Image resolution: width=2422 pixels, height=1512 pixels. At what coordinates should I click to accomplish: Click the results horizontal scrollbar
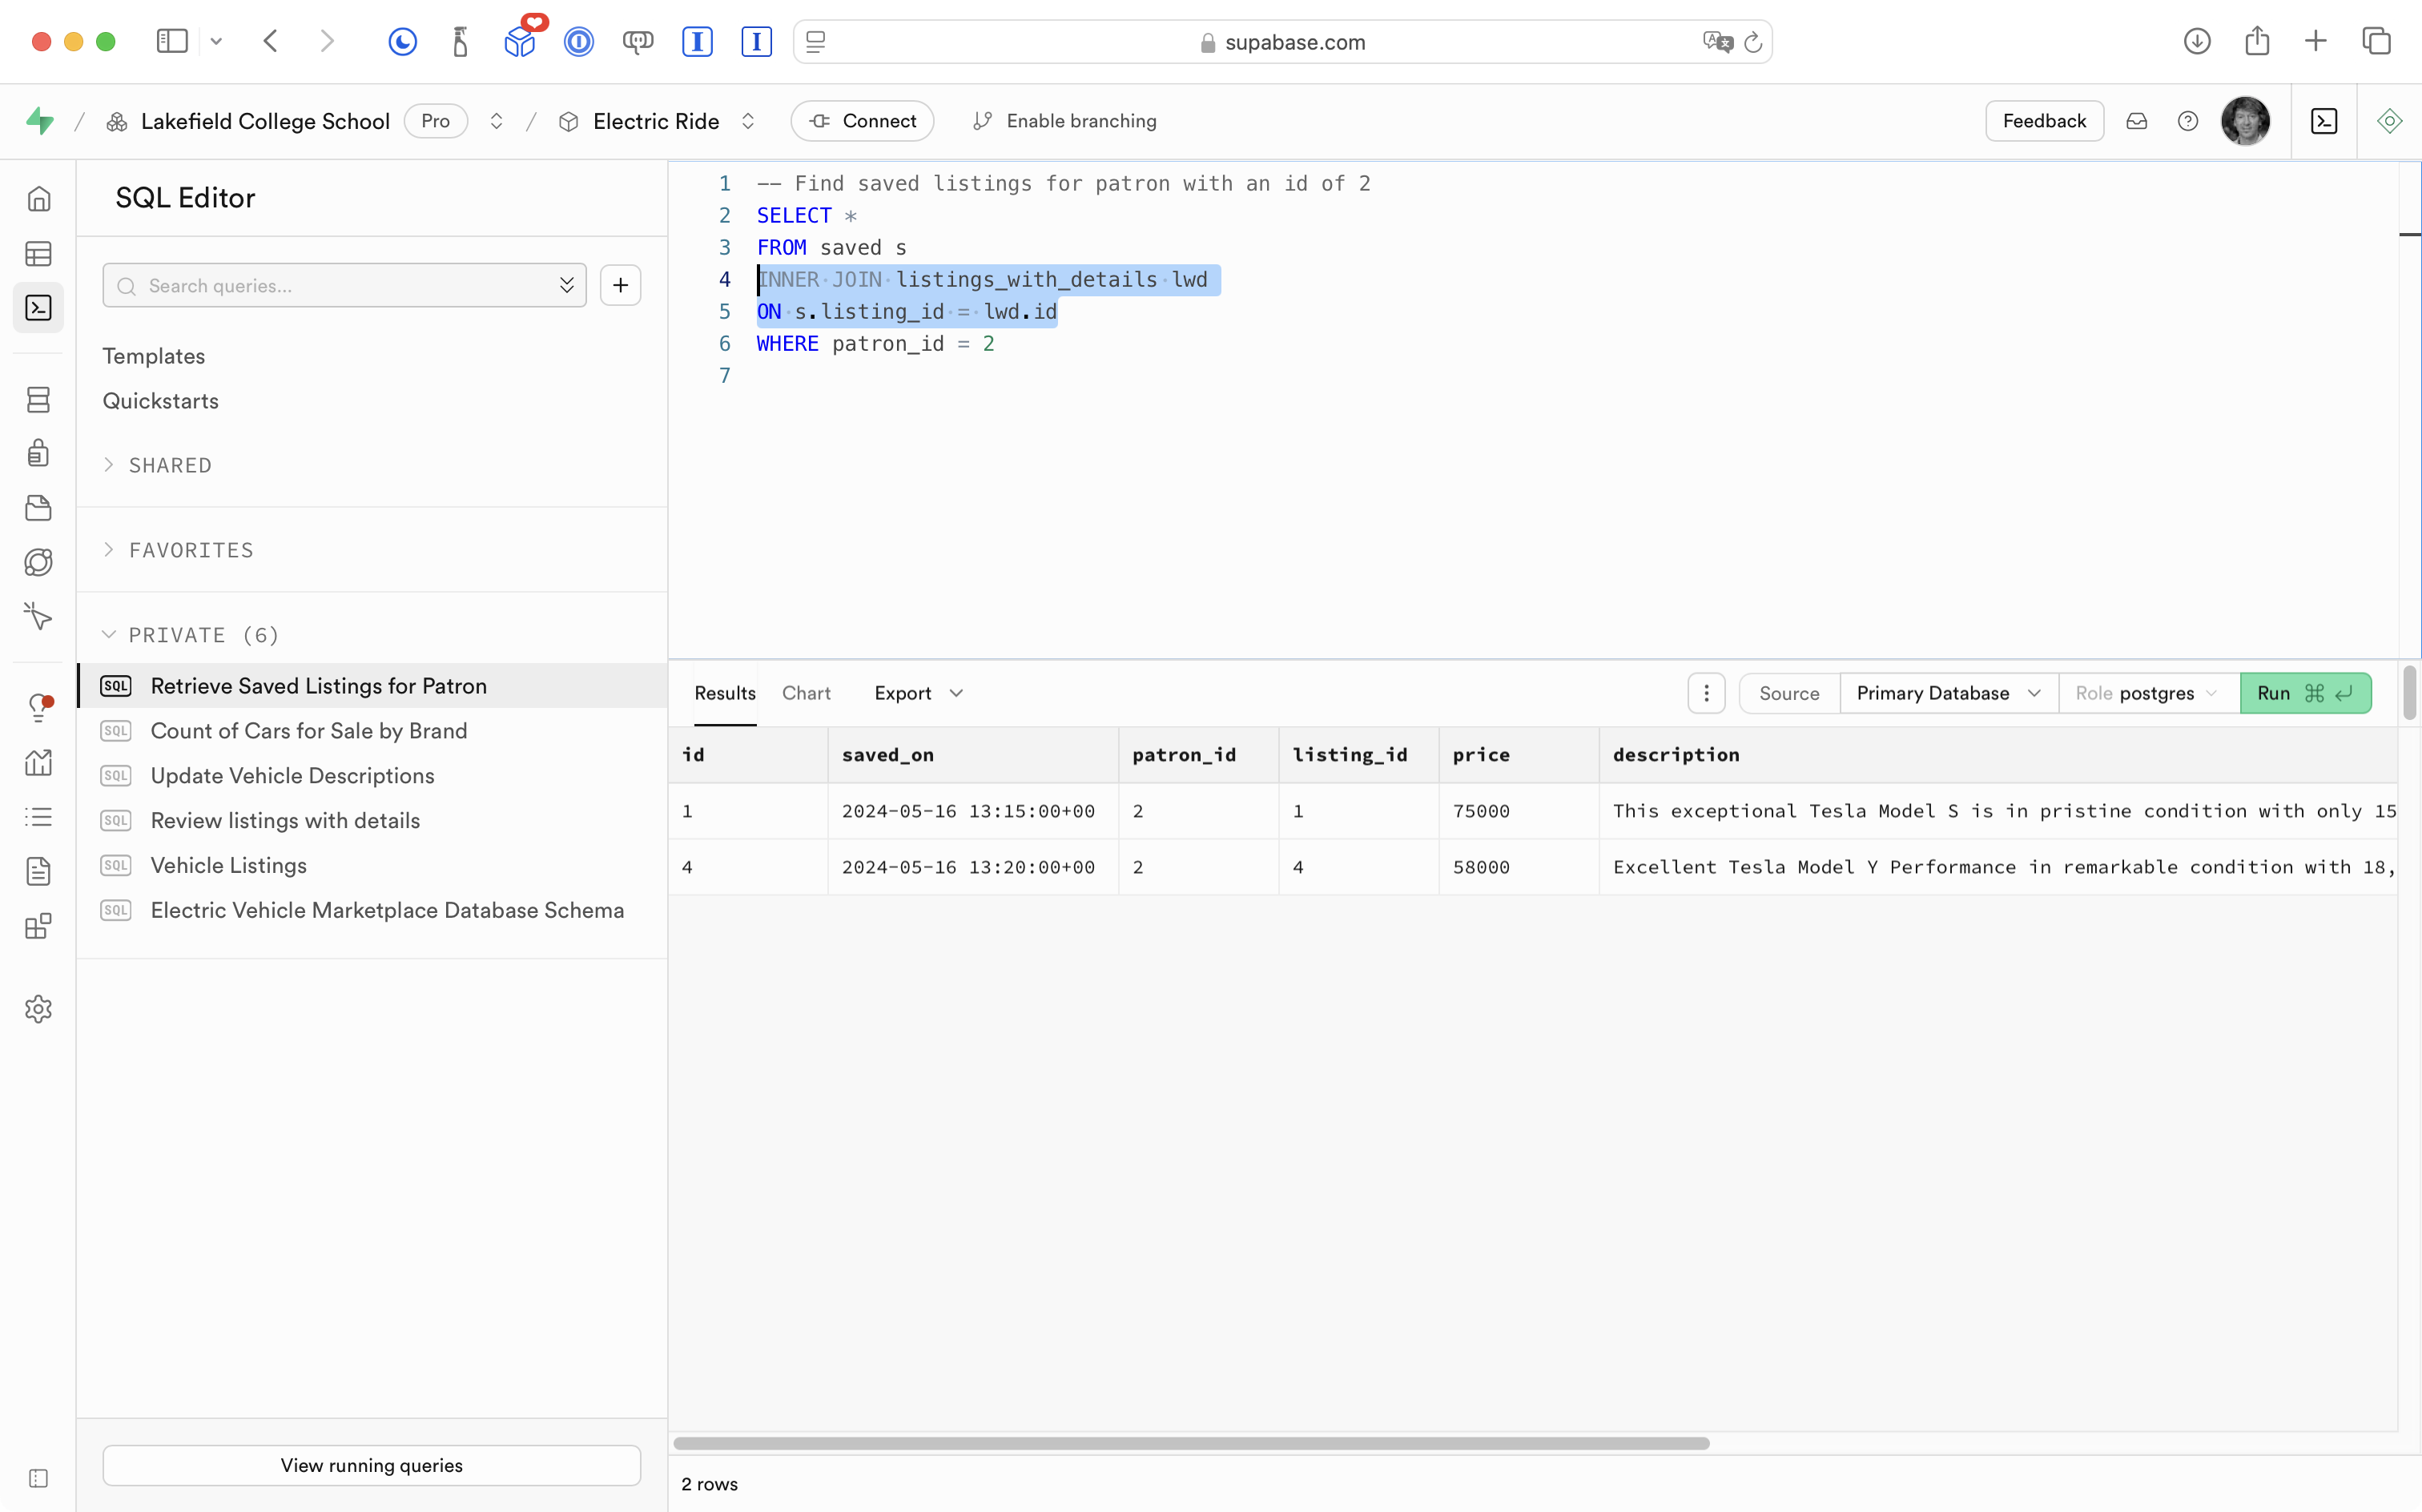click(x=1190, y=1443)
